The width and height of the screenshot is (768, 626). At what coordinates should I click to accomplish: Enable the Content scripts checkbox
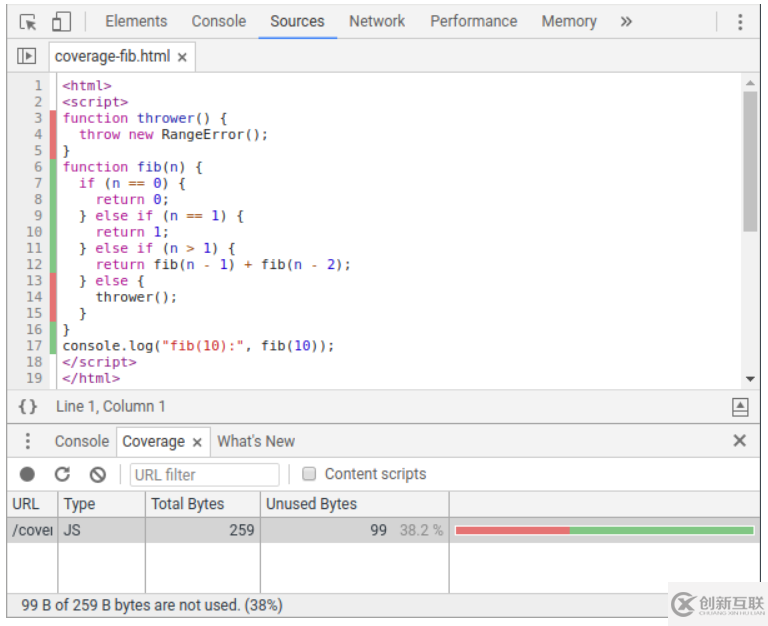click(309, 474)
